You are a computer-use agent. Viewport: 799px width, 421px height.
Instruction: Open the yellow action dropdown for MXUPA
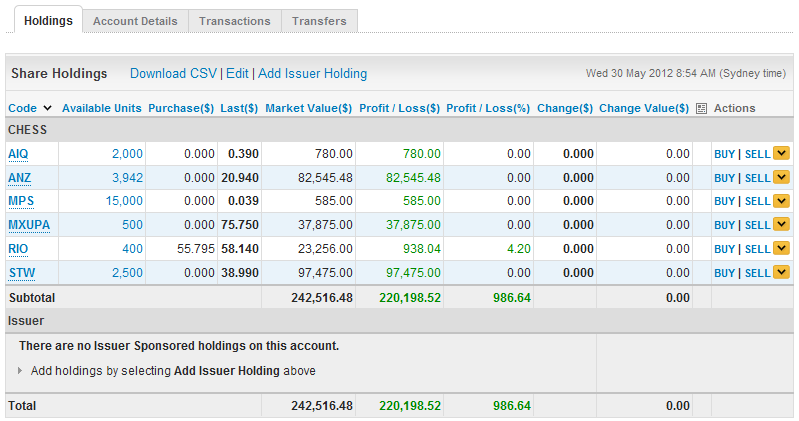pos(781,225)
